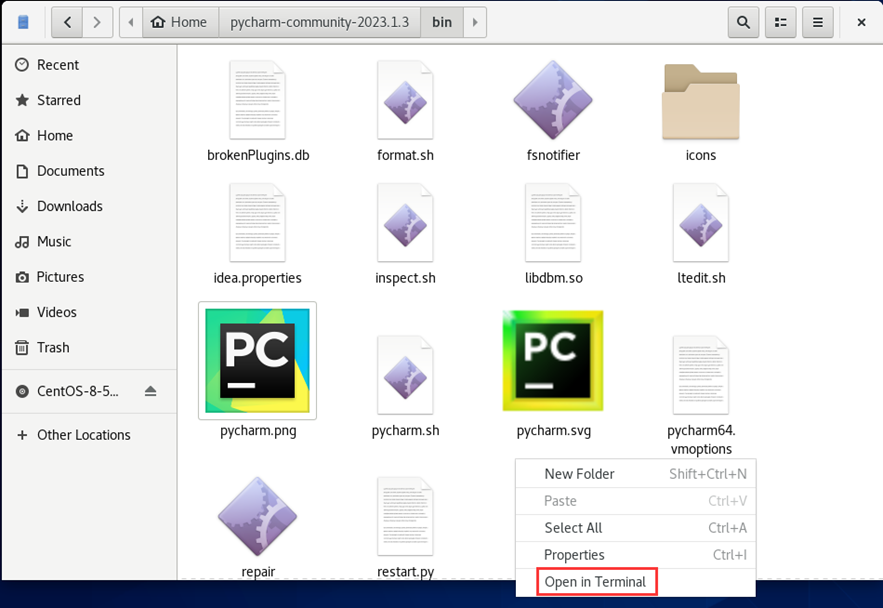
Task: Go forward using the right arrow button
Action: pyautogui.click(x=97, y=23)
